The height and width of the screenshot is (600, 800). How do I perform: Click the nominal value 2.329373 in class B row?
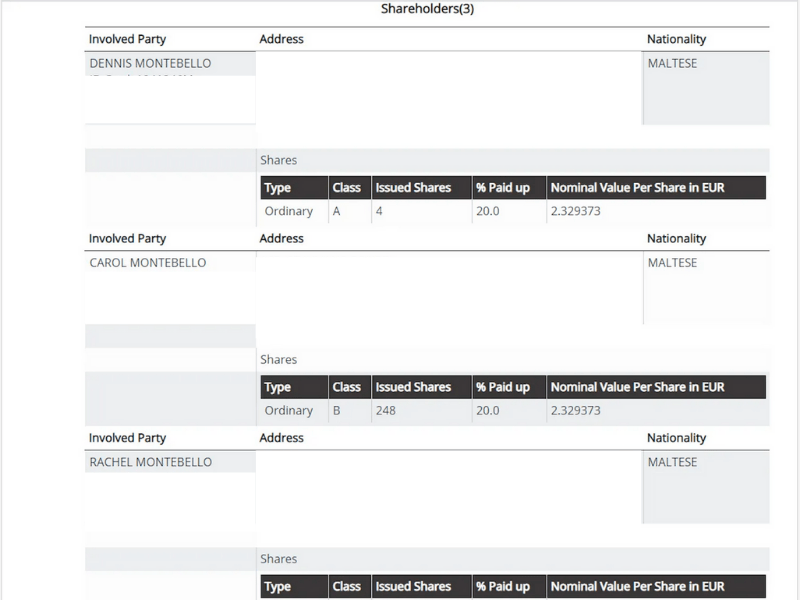[576, 411]
